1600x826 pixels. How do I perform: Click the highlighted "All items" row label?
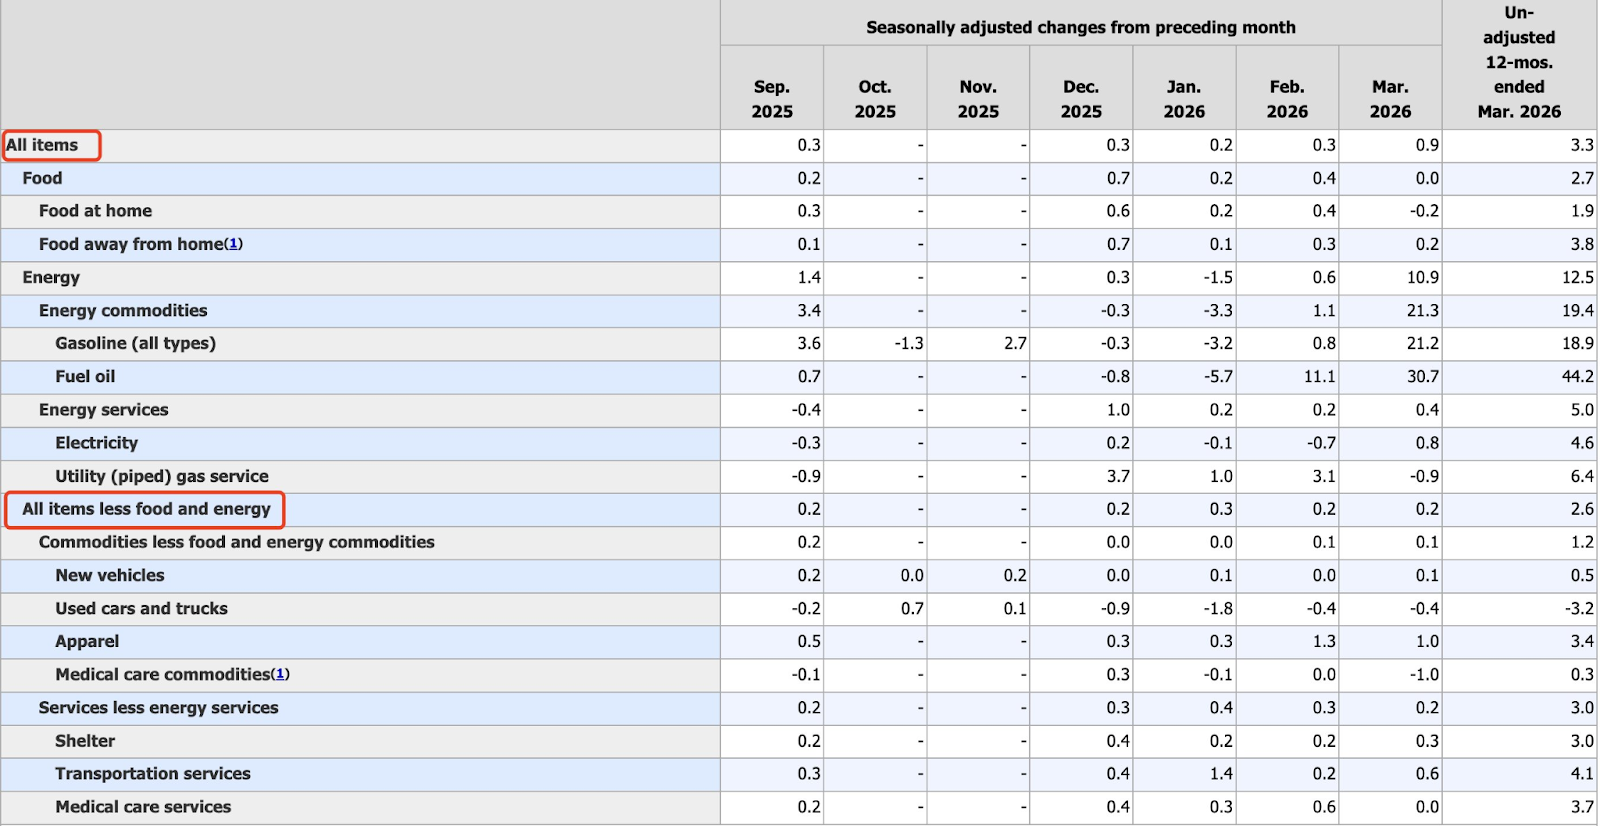(x=42, y=145)
